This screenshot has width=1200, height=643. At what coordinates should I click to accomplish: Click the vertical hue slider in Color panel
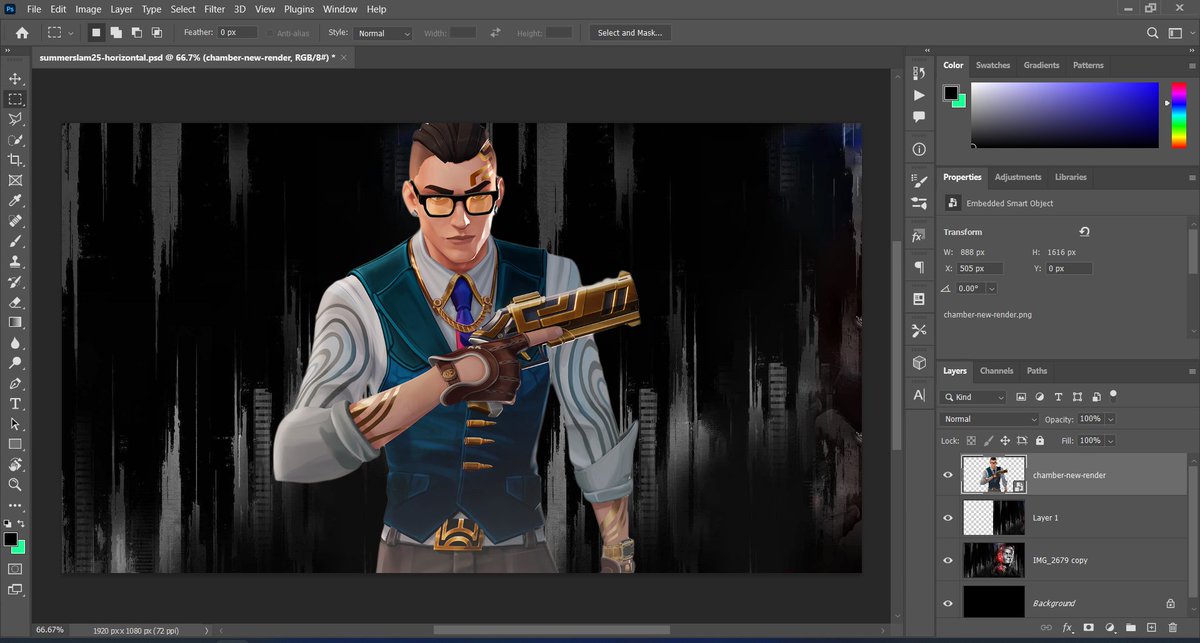point(1178,115)
